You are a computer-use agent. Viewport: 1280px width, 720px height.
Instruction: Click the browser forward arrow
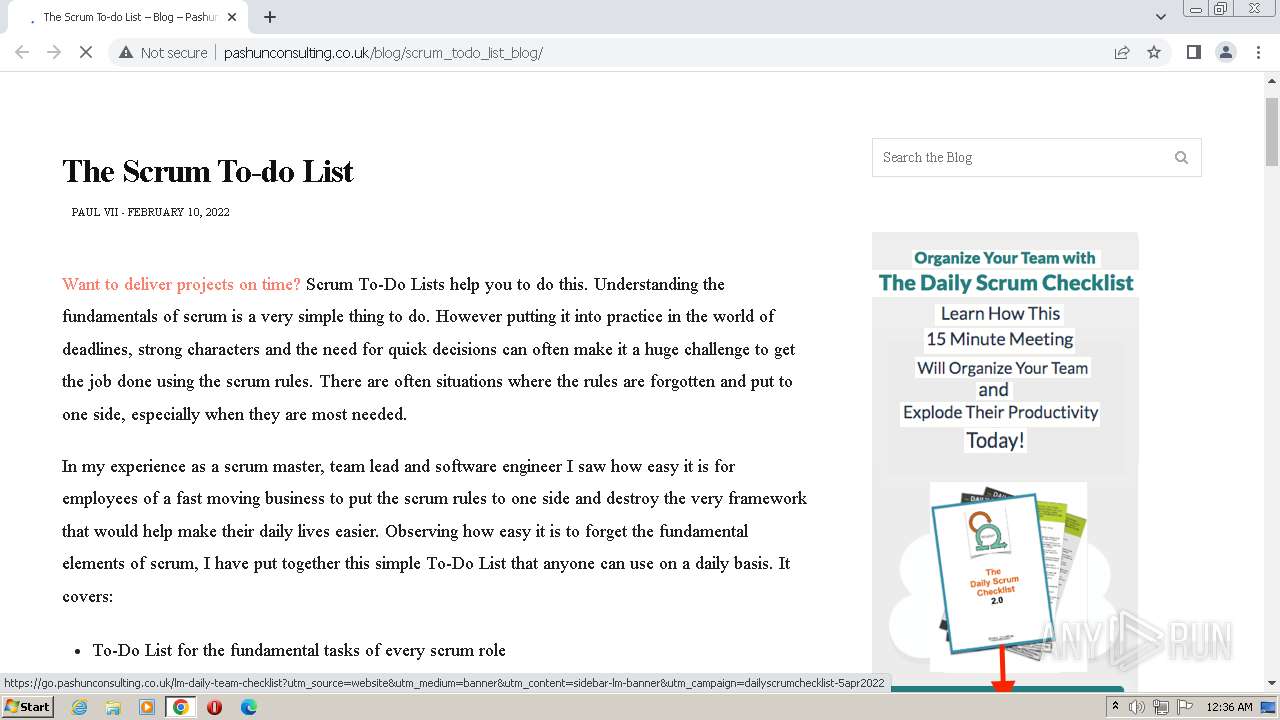[x=54, y=52]
